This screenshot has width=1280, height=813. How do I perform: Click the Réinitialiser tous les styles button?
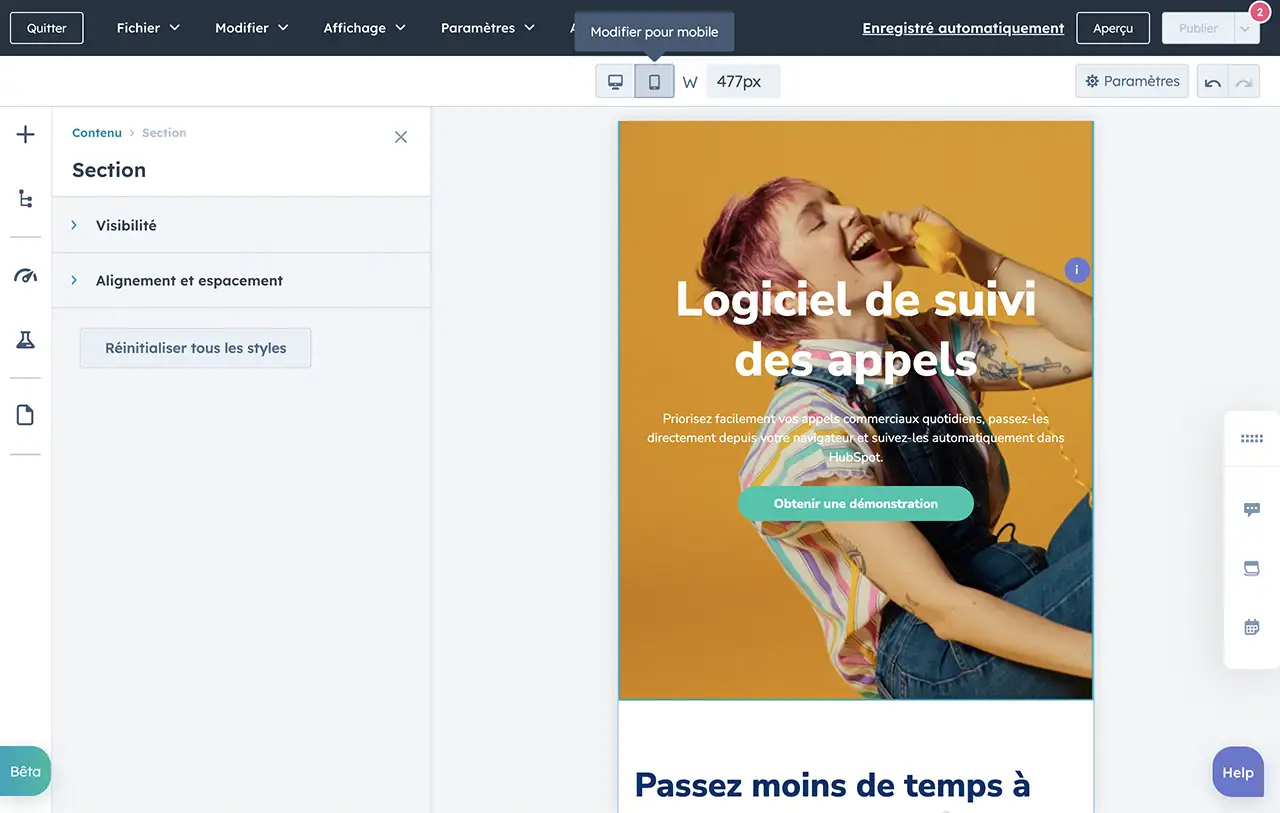pyautogui.click(x=196, y=348)
